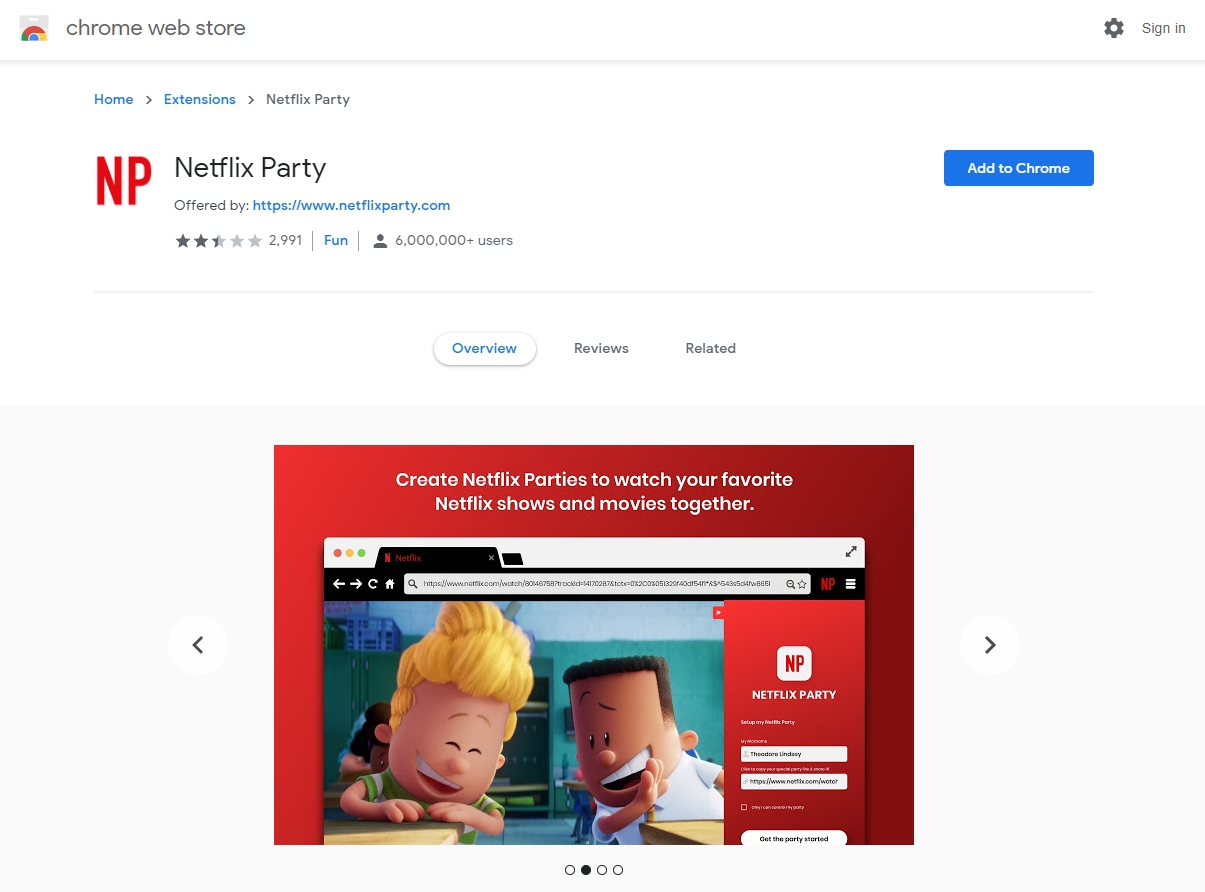Switch to the Related tab
Viewport: 1205px width, 892px height.
pyautogui.click(x=710, y=348)
